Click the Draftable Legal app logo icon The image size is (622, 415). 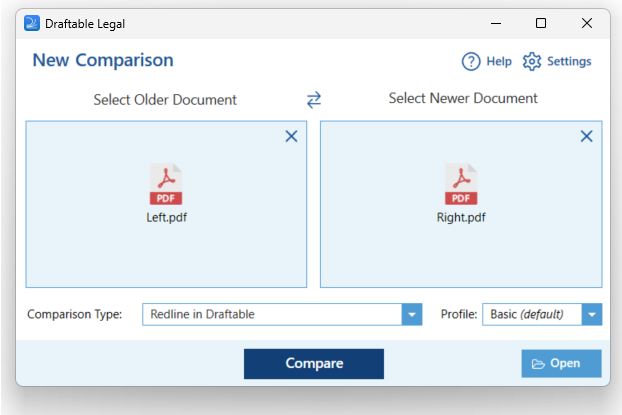point(32,23)
